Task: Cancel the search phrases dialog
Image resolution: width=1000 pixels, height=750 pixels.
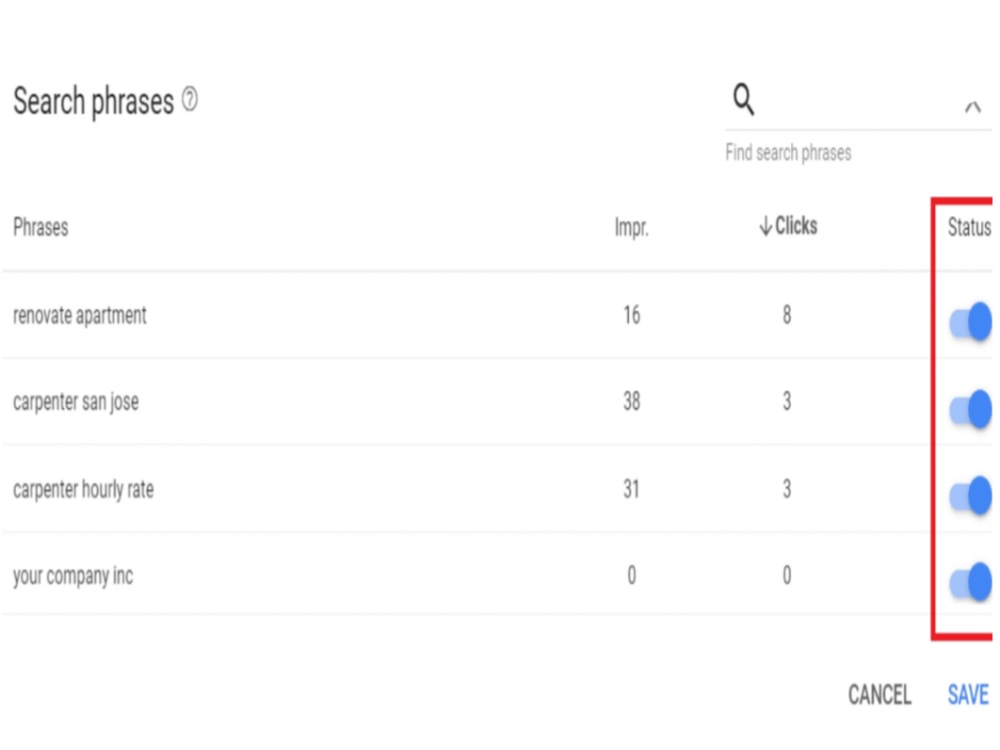Action: [x=879, y=695]
